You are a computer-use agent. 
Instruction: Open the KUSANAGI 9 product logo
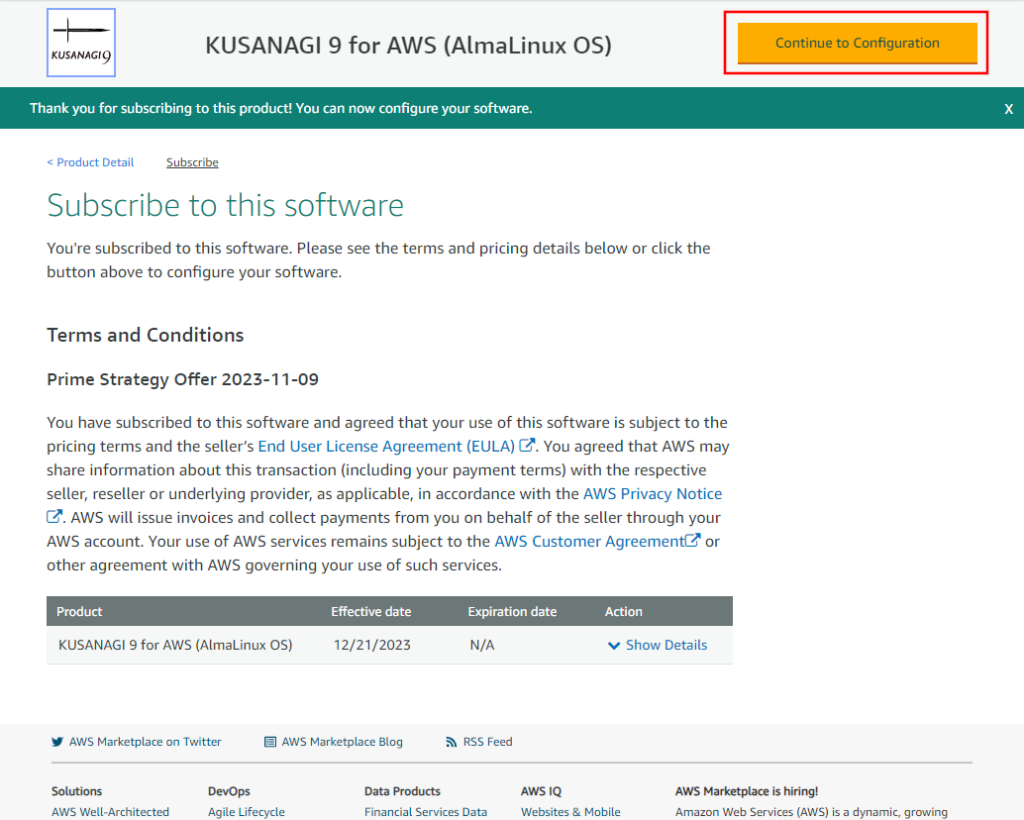81,42
